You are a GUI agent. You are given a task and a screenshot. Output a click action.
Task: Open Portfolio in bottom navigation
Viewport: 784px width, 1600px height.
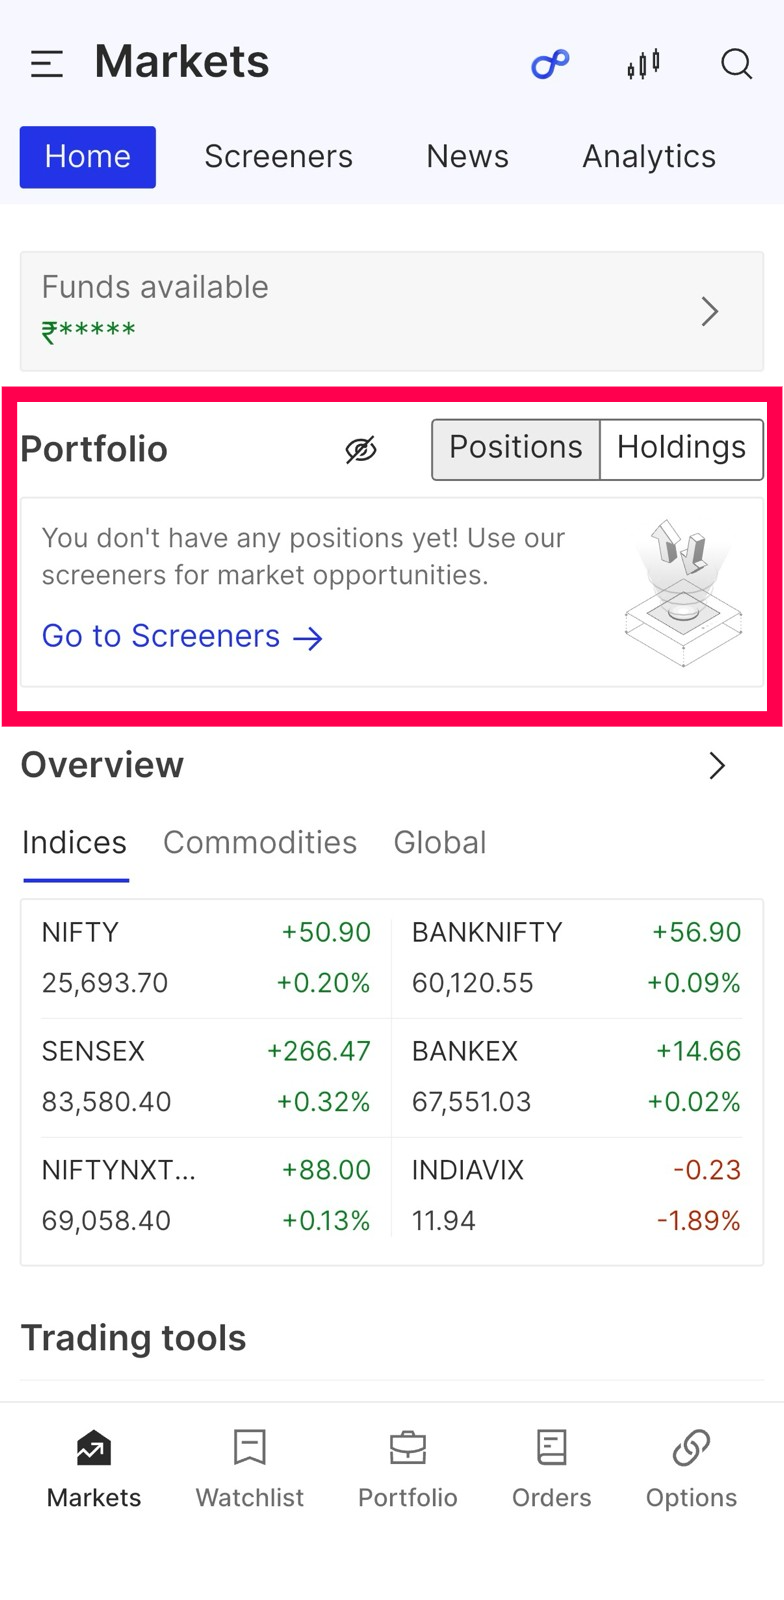(407, 1468)
